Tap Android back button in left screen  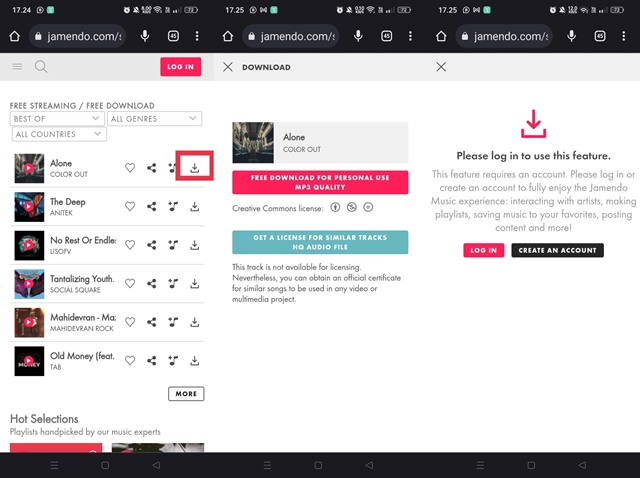[156, 465]
